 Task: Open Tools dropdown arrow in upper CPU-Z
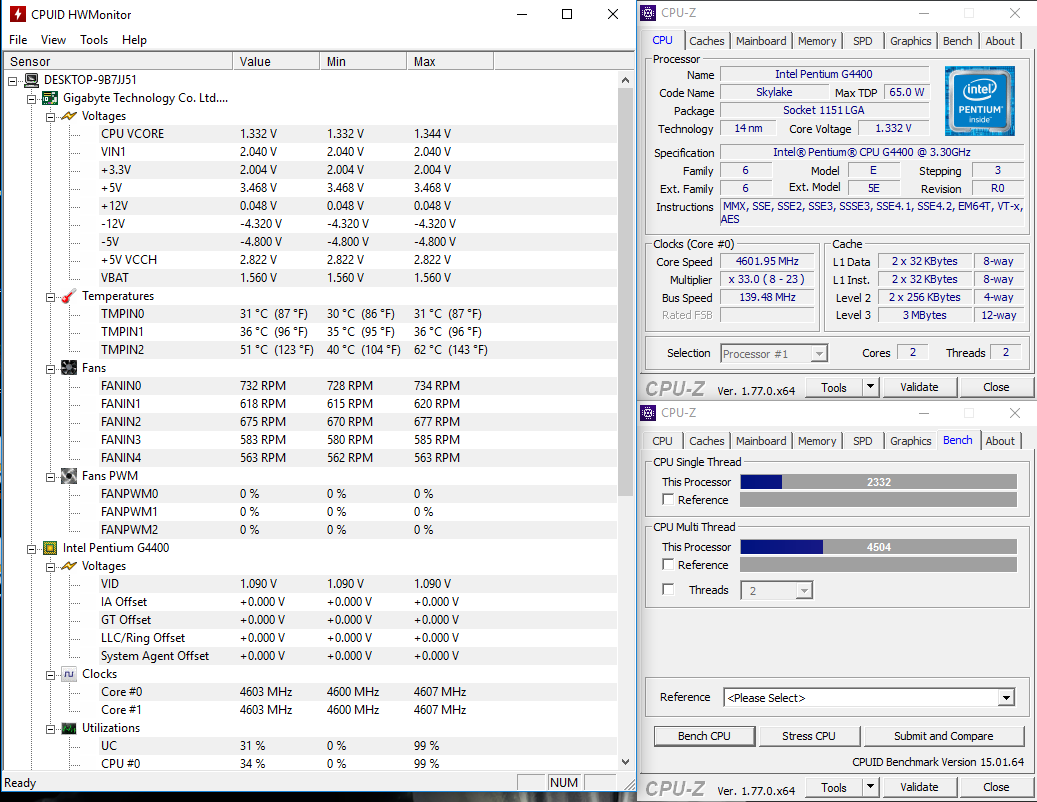coord(871,387)
